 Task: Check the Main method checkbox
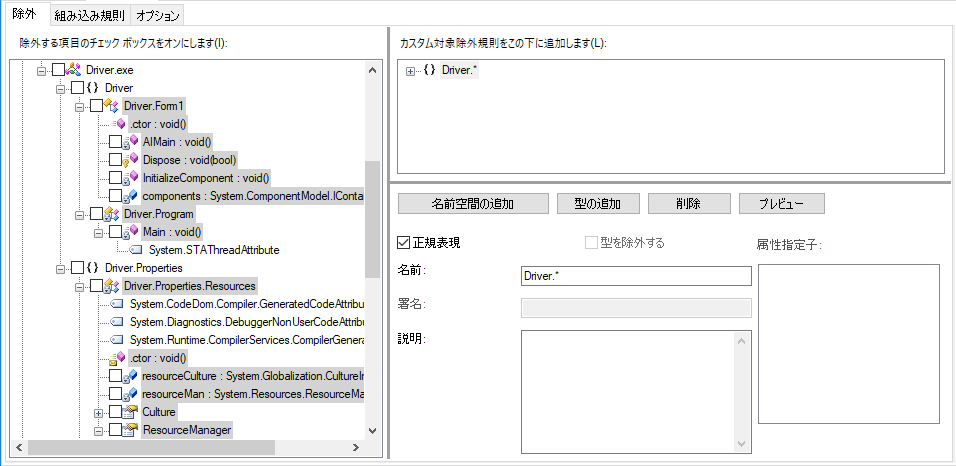pyautogui.click(x=115, y=232)
